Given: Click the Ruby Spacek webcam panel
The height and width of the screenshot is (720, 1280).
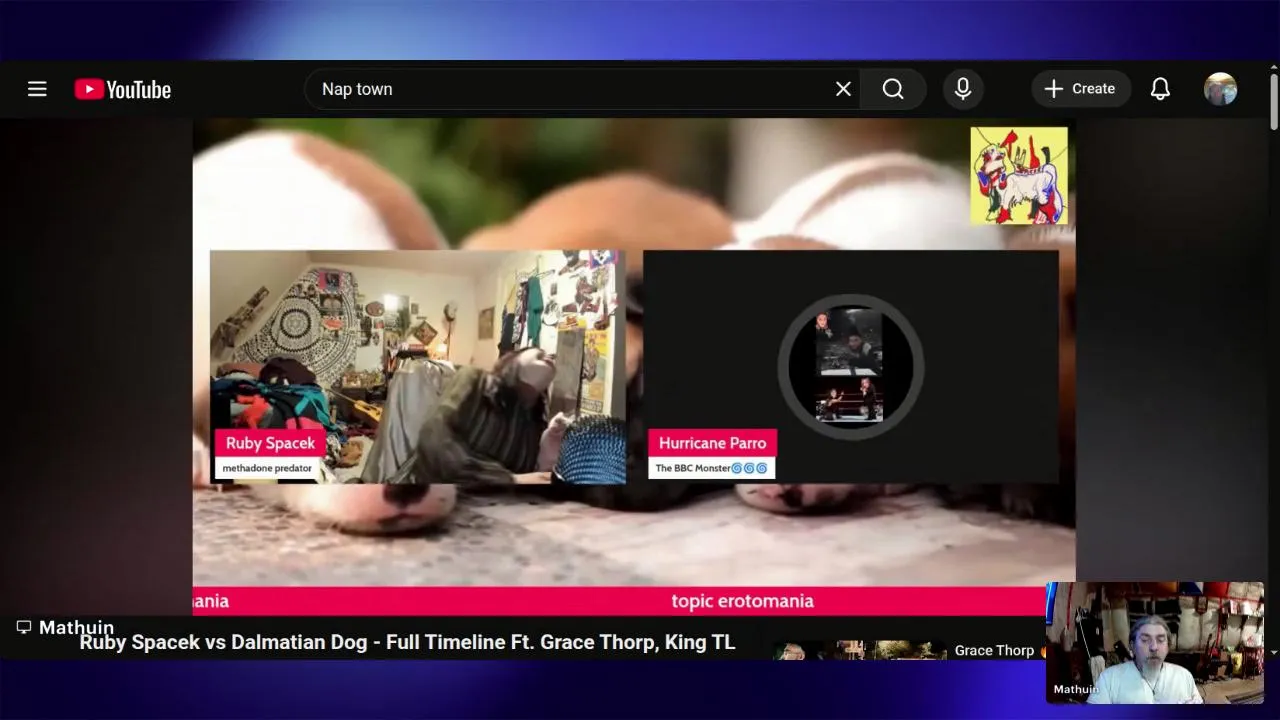Looking at the screenshot, I should coord(418,367).
